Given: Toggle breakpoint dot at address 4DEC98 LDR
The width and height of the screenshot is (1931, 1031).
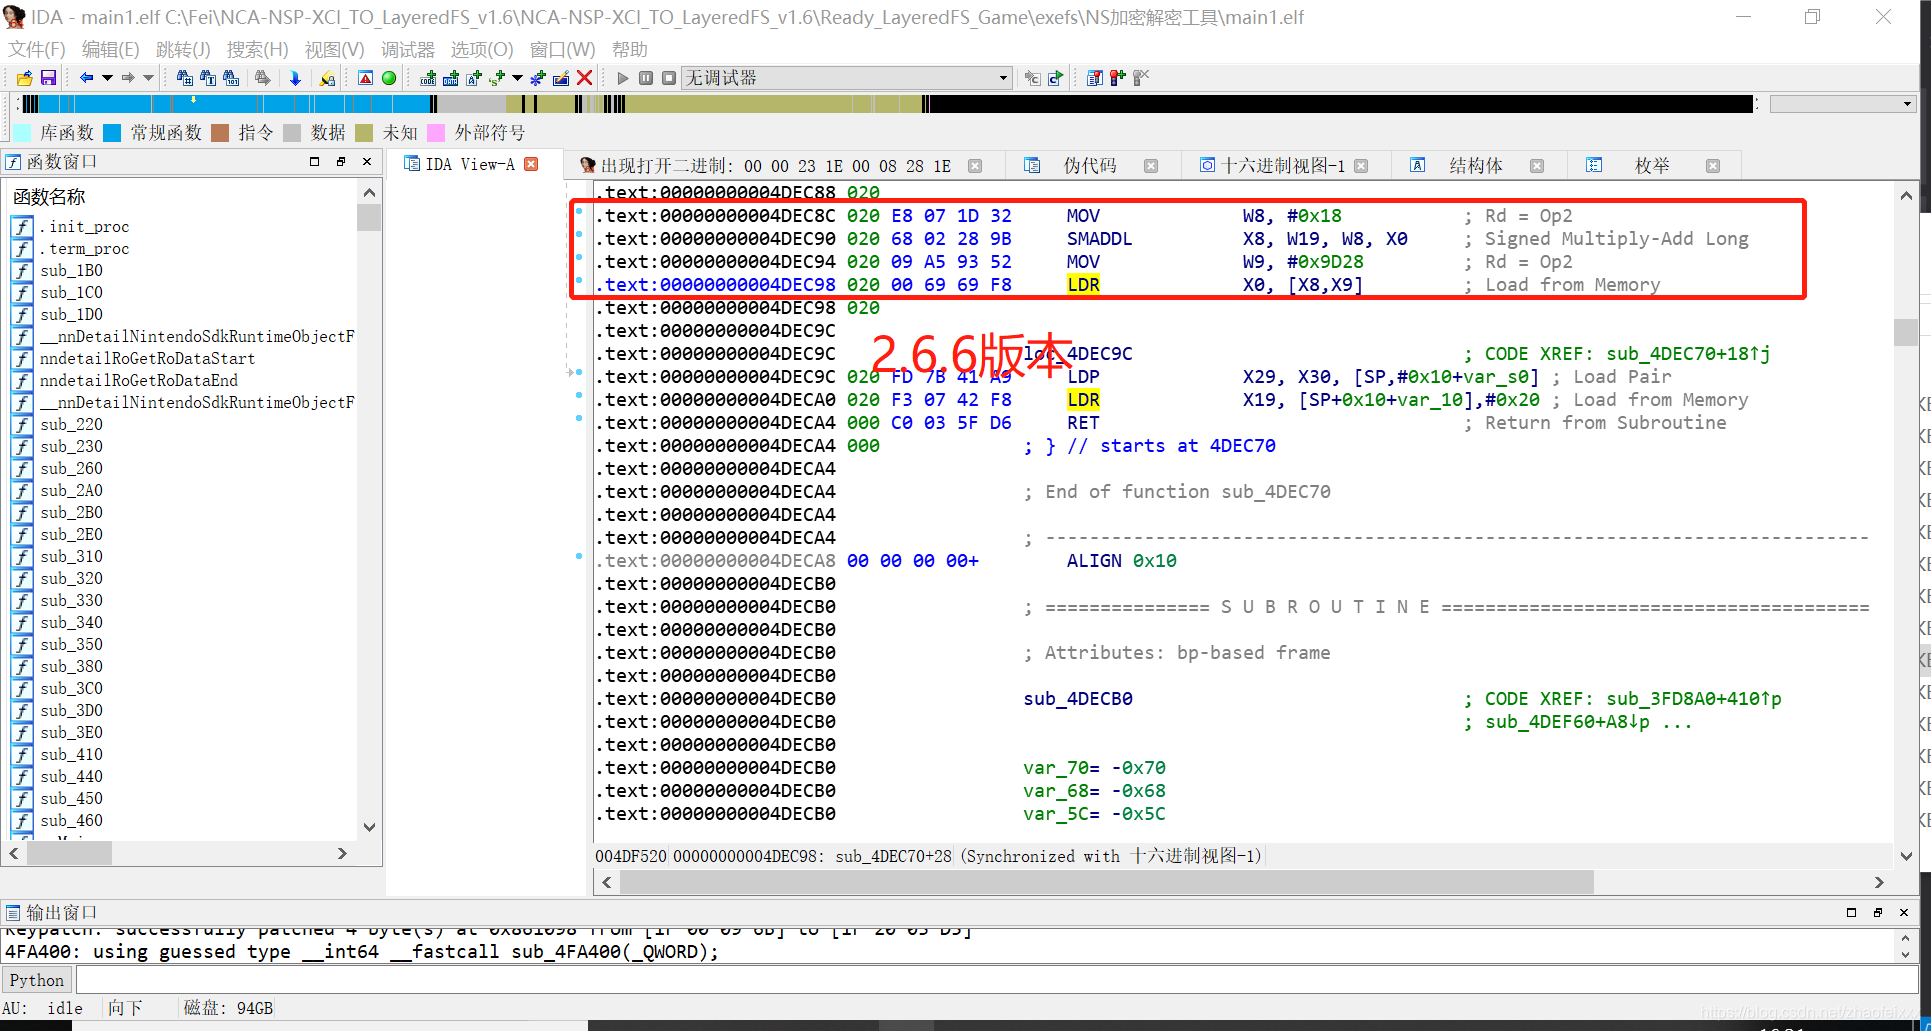Looking at the screenshot, I should [x=579, y=280].
